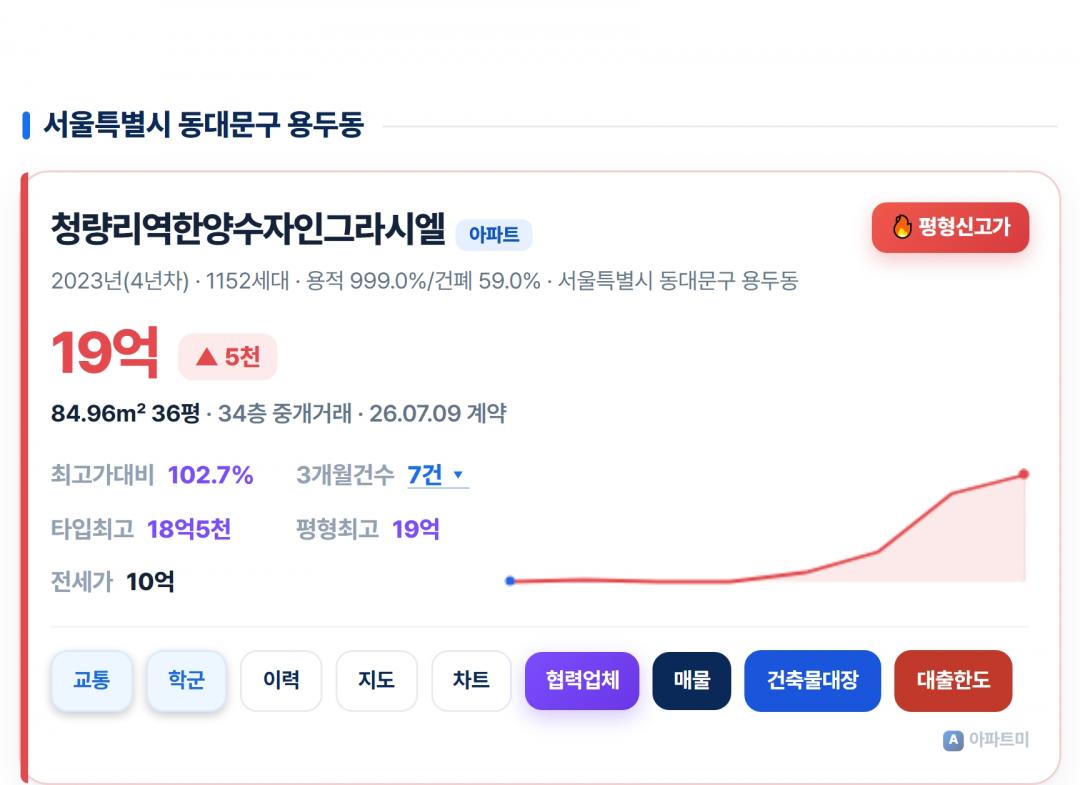
Task: Click the 아파트 type badge
Action: coord(494,235)
